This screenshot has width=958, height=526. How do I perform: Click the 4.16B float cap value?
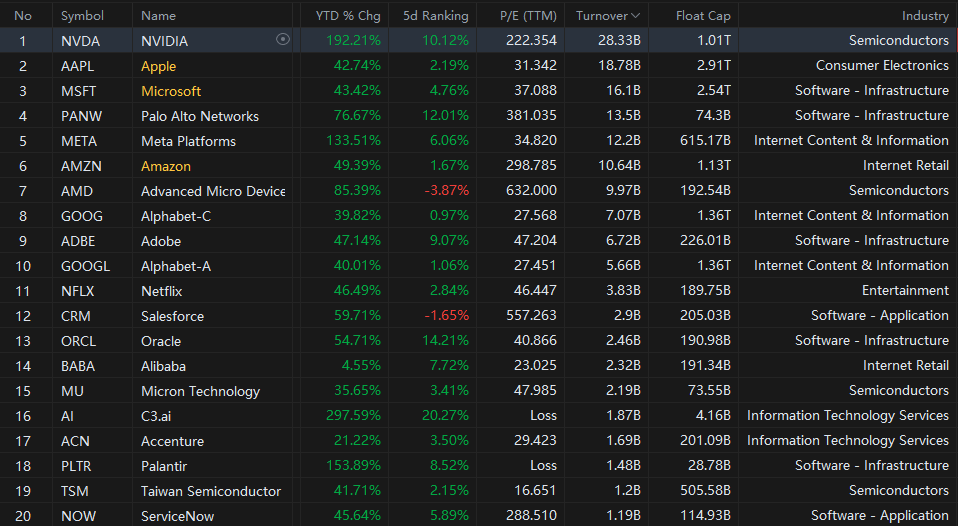(x=713, y=417)
